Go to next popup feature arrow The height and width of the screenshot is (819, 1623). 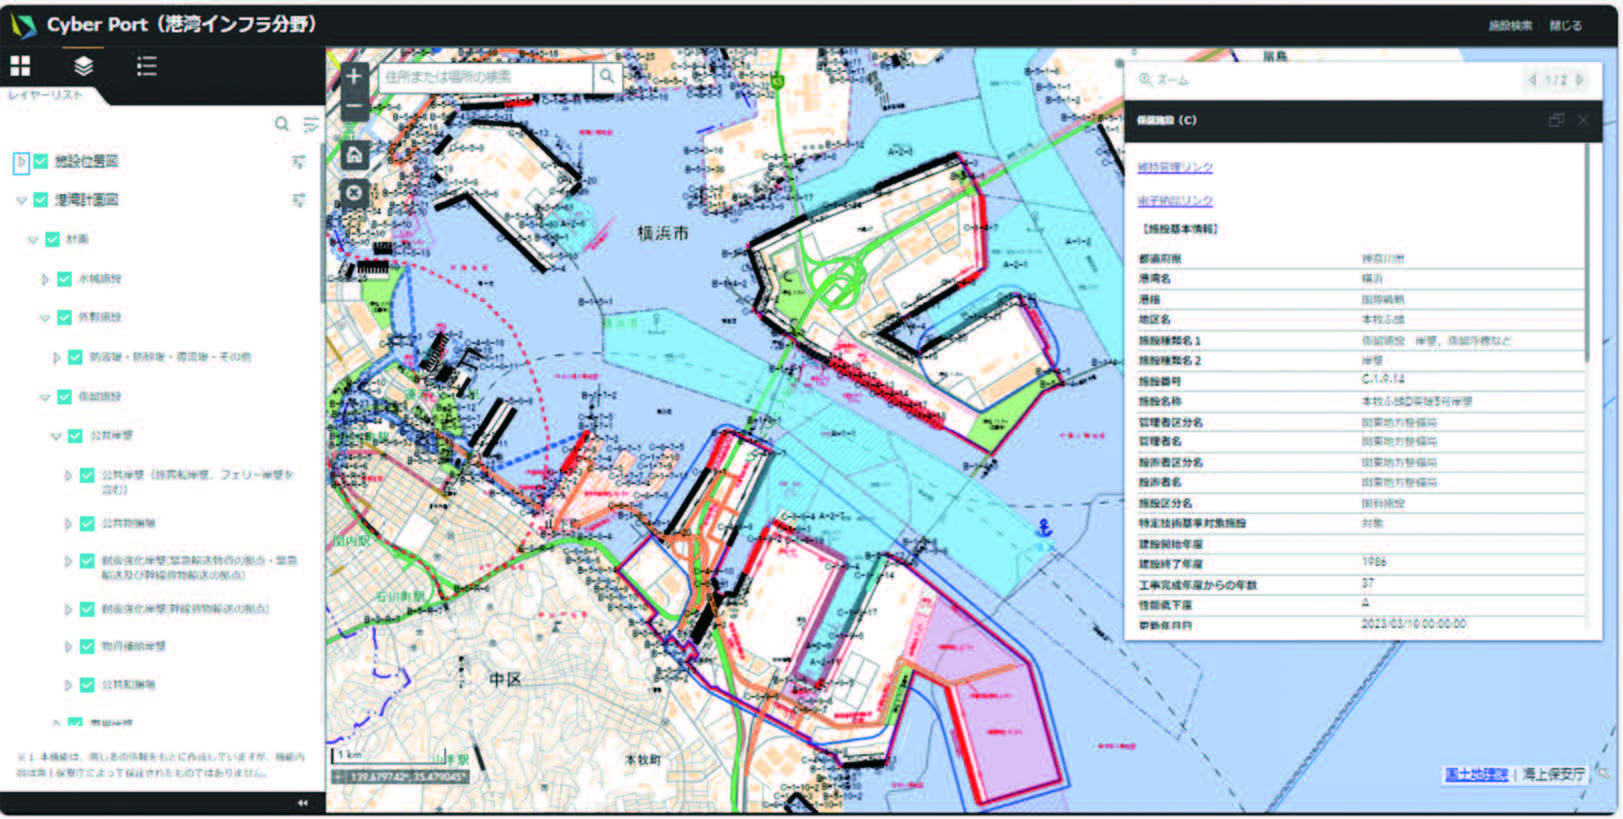[x=1580, y=80]
